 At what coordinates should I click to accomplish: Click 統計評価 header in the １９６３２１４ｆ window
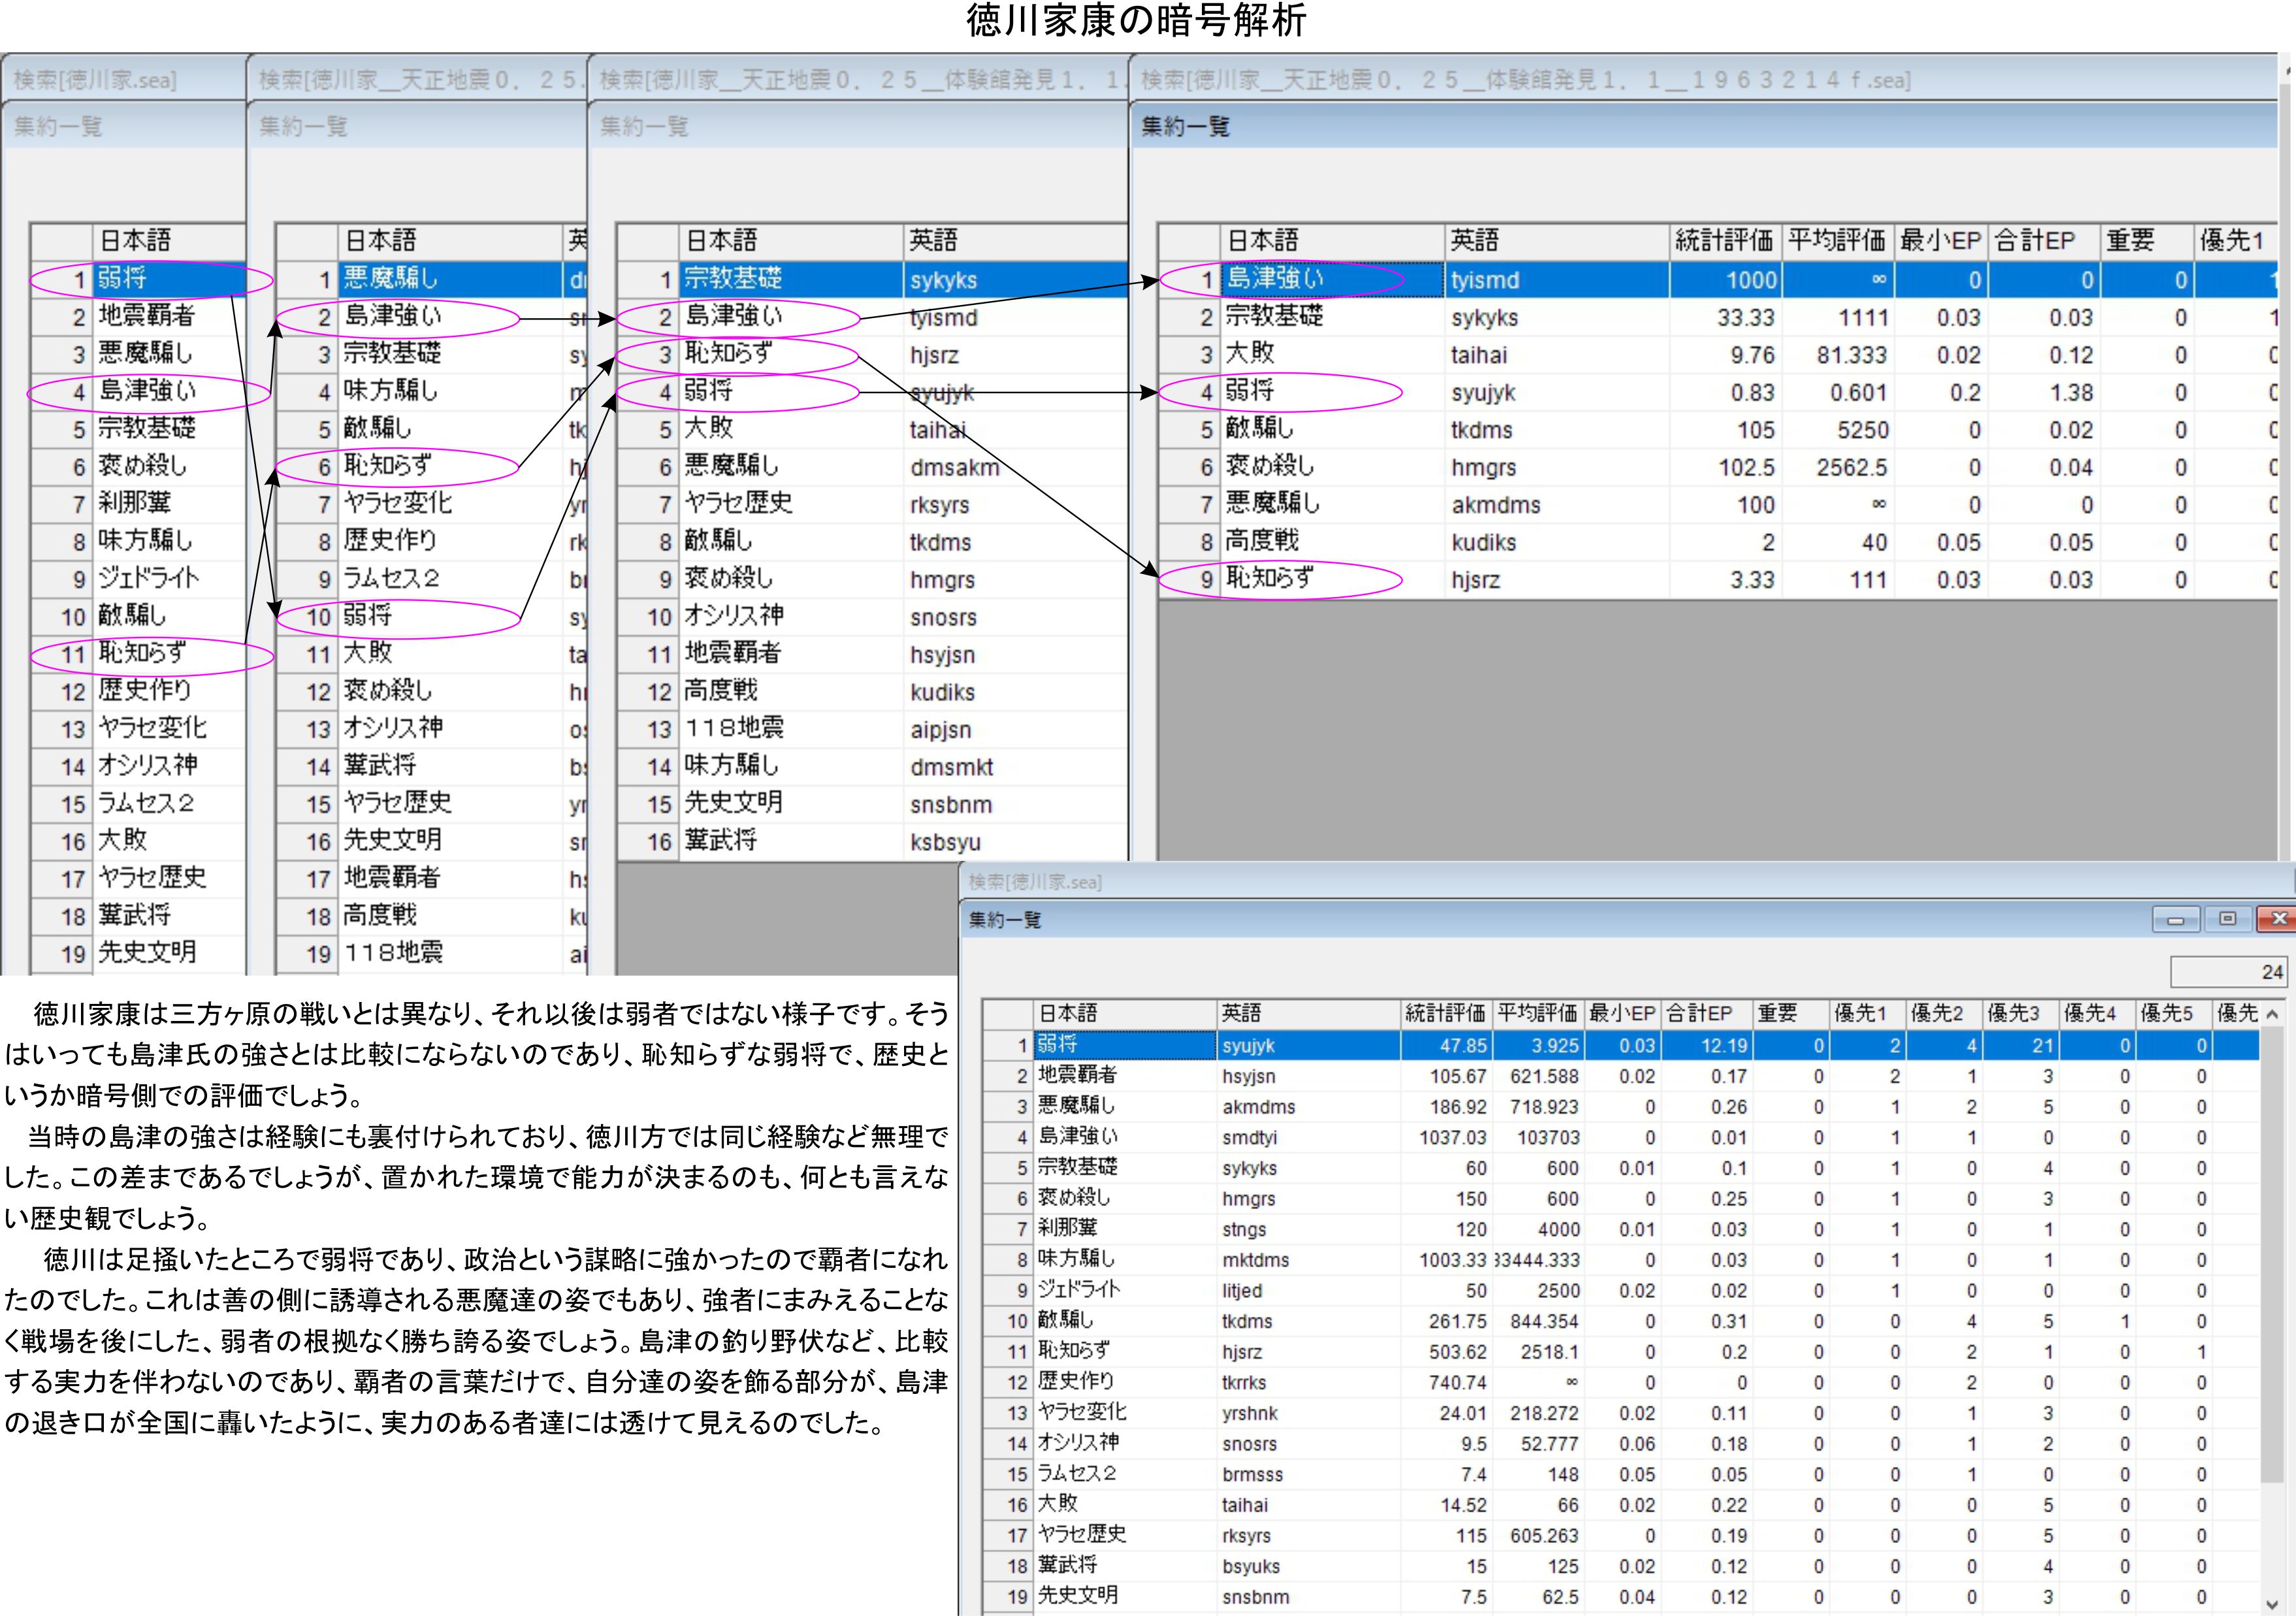click(x=1725, y=241)
